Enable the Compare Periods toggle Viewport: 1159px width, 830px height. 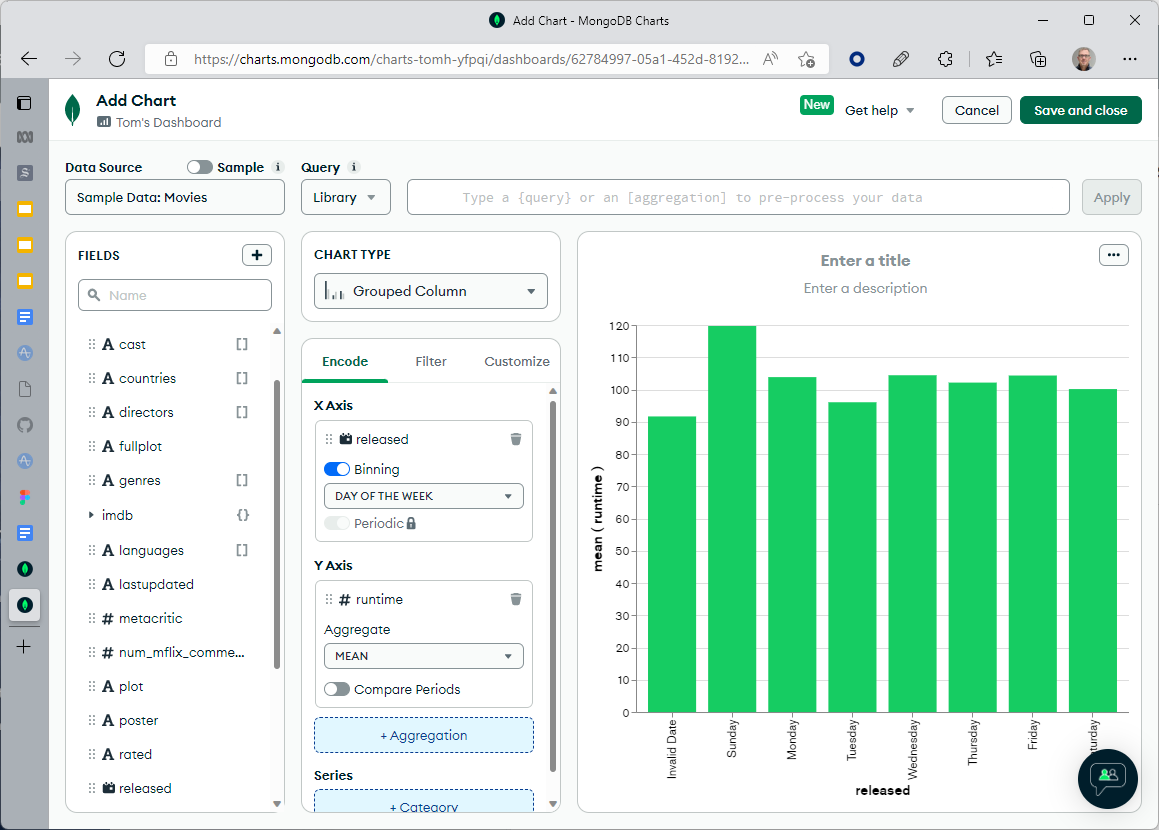(x=337, y=689)
